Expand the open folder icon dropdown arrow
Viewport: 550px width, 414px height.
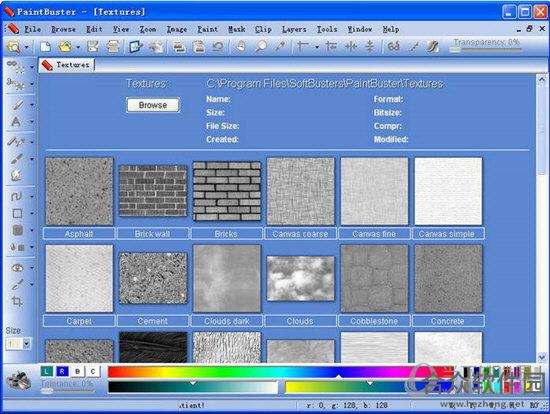click(78, 47)
